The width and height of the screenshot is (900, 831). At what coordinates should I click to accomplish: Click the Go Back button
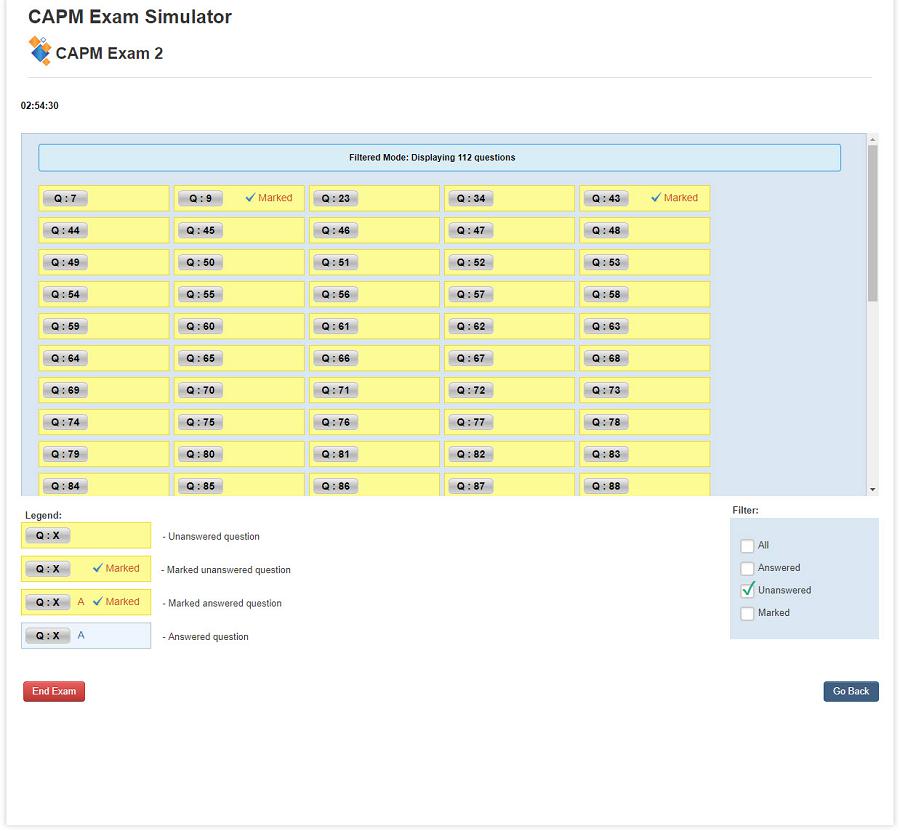point(851,692)
